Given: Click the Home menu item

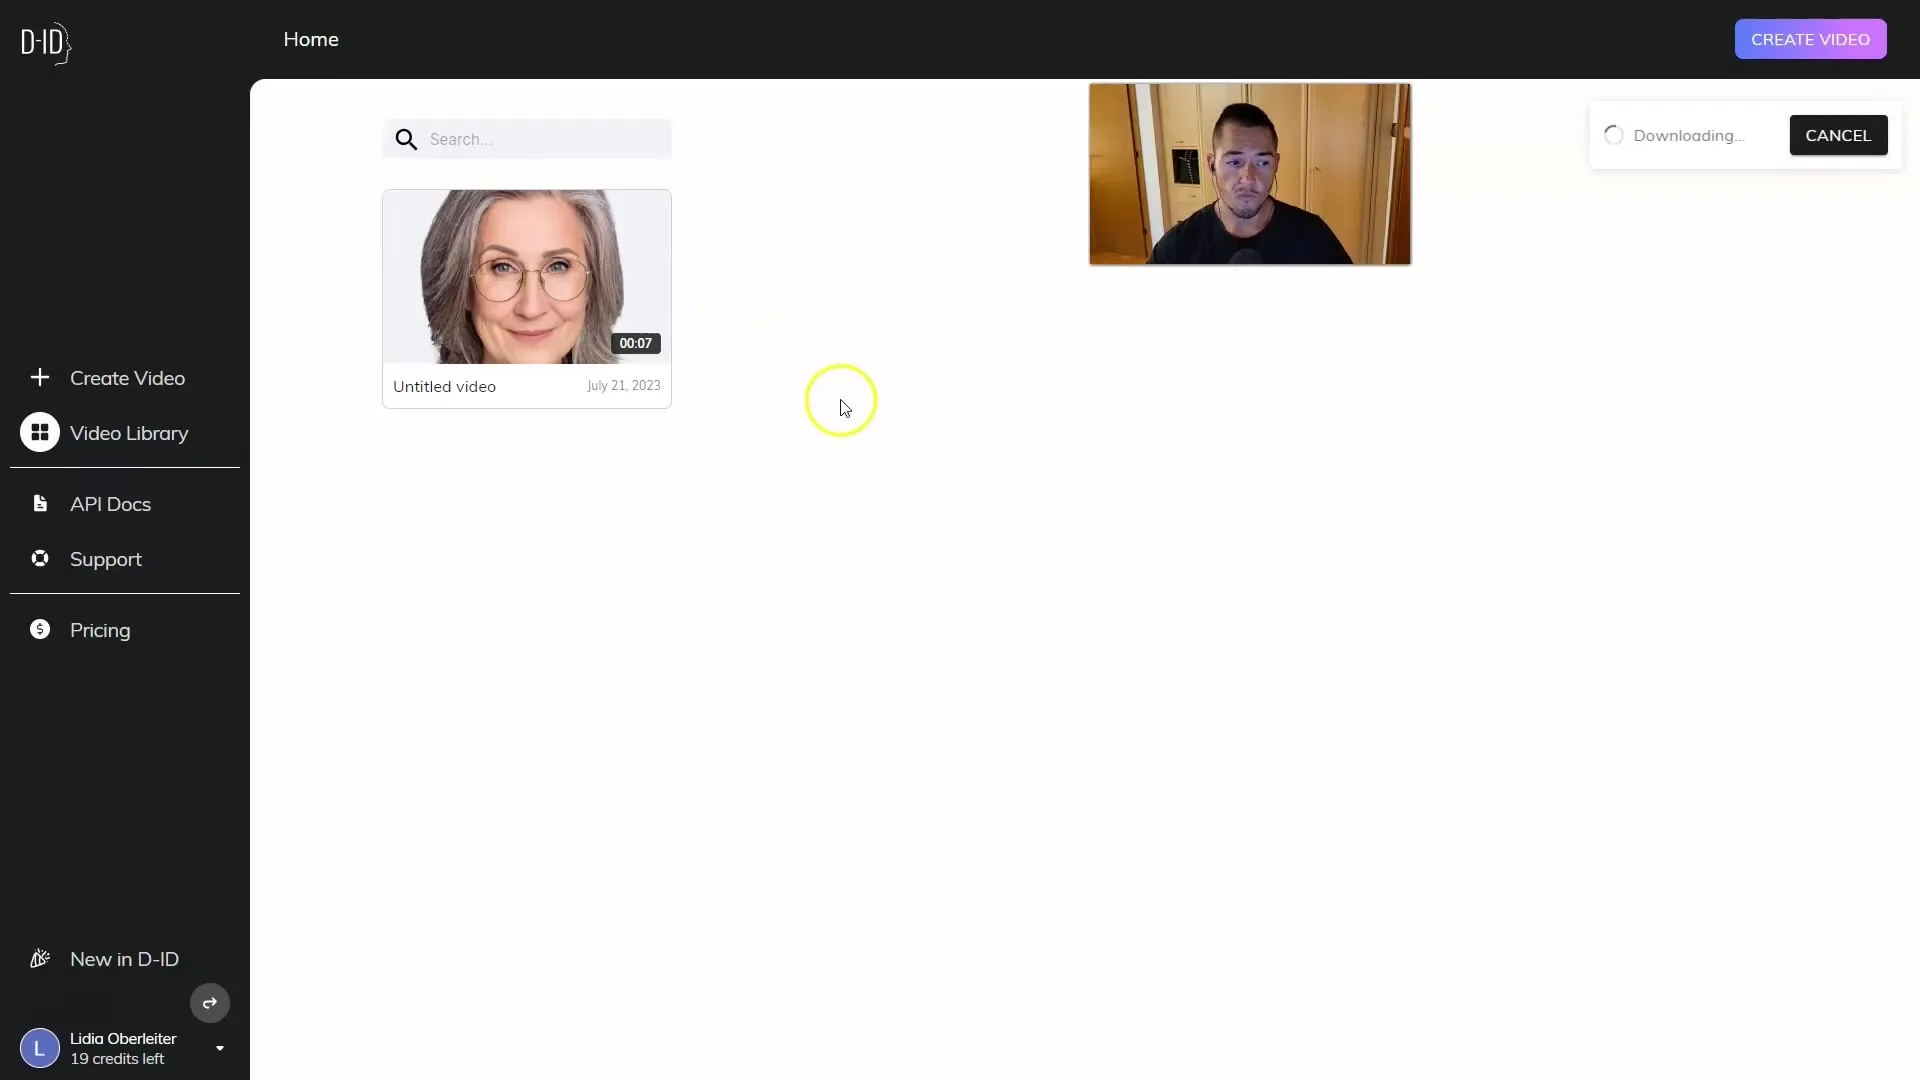Looking at the screenshot, I should coord(311,38).
